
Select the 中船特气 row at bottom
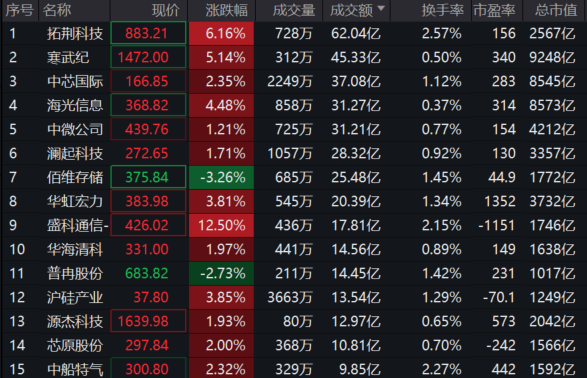point(294,368)
